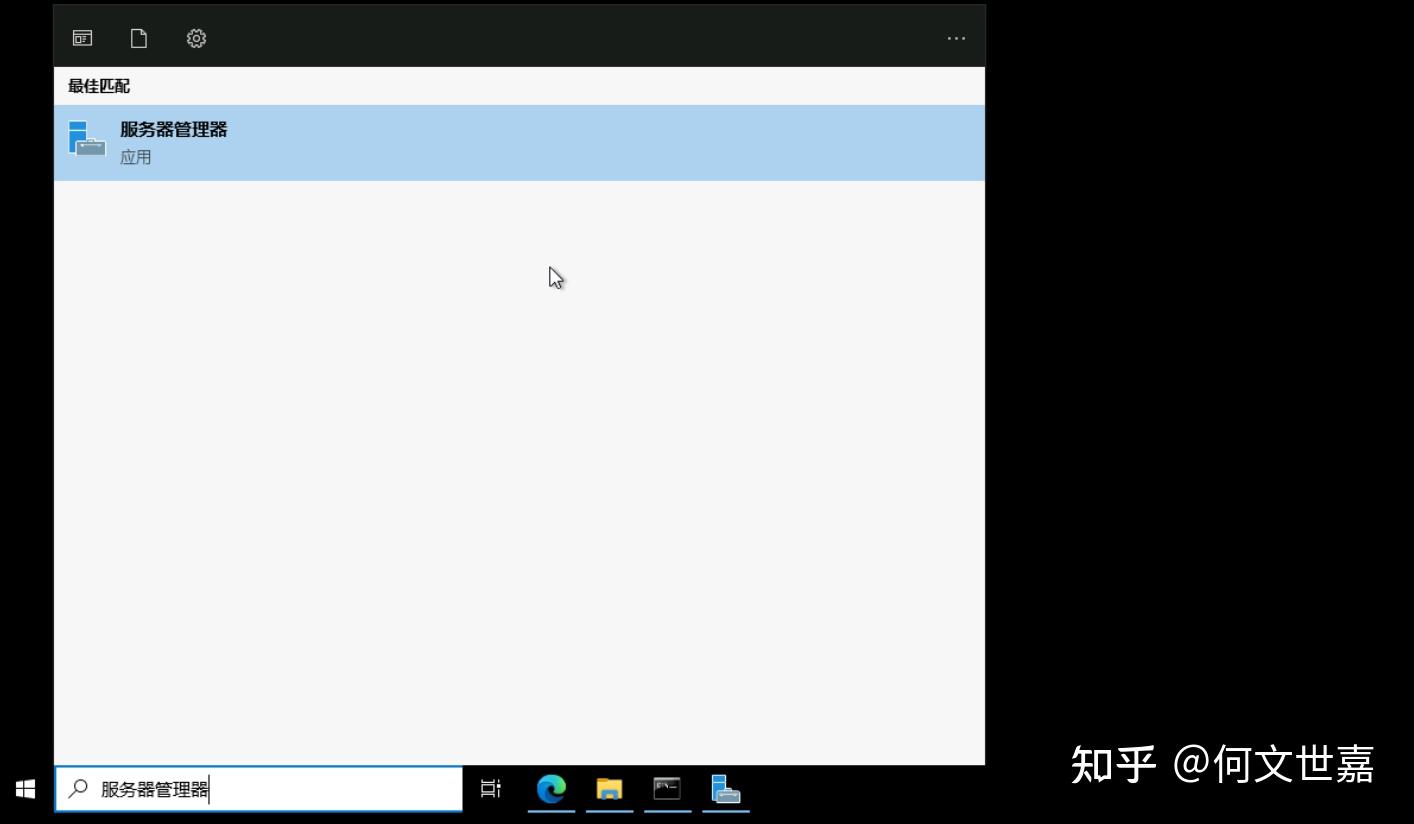Click the 应用 label under the result title
Image resolution: width=1414 pixels, height=824 pixels.
coord(136,157)
